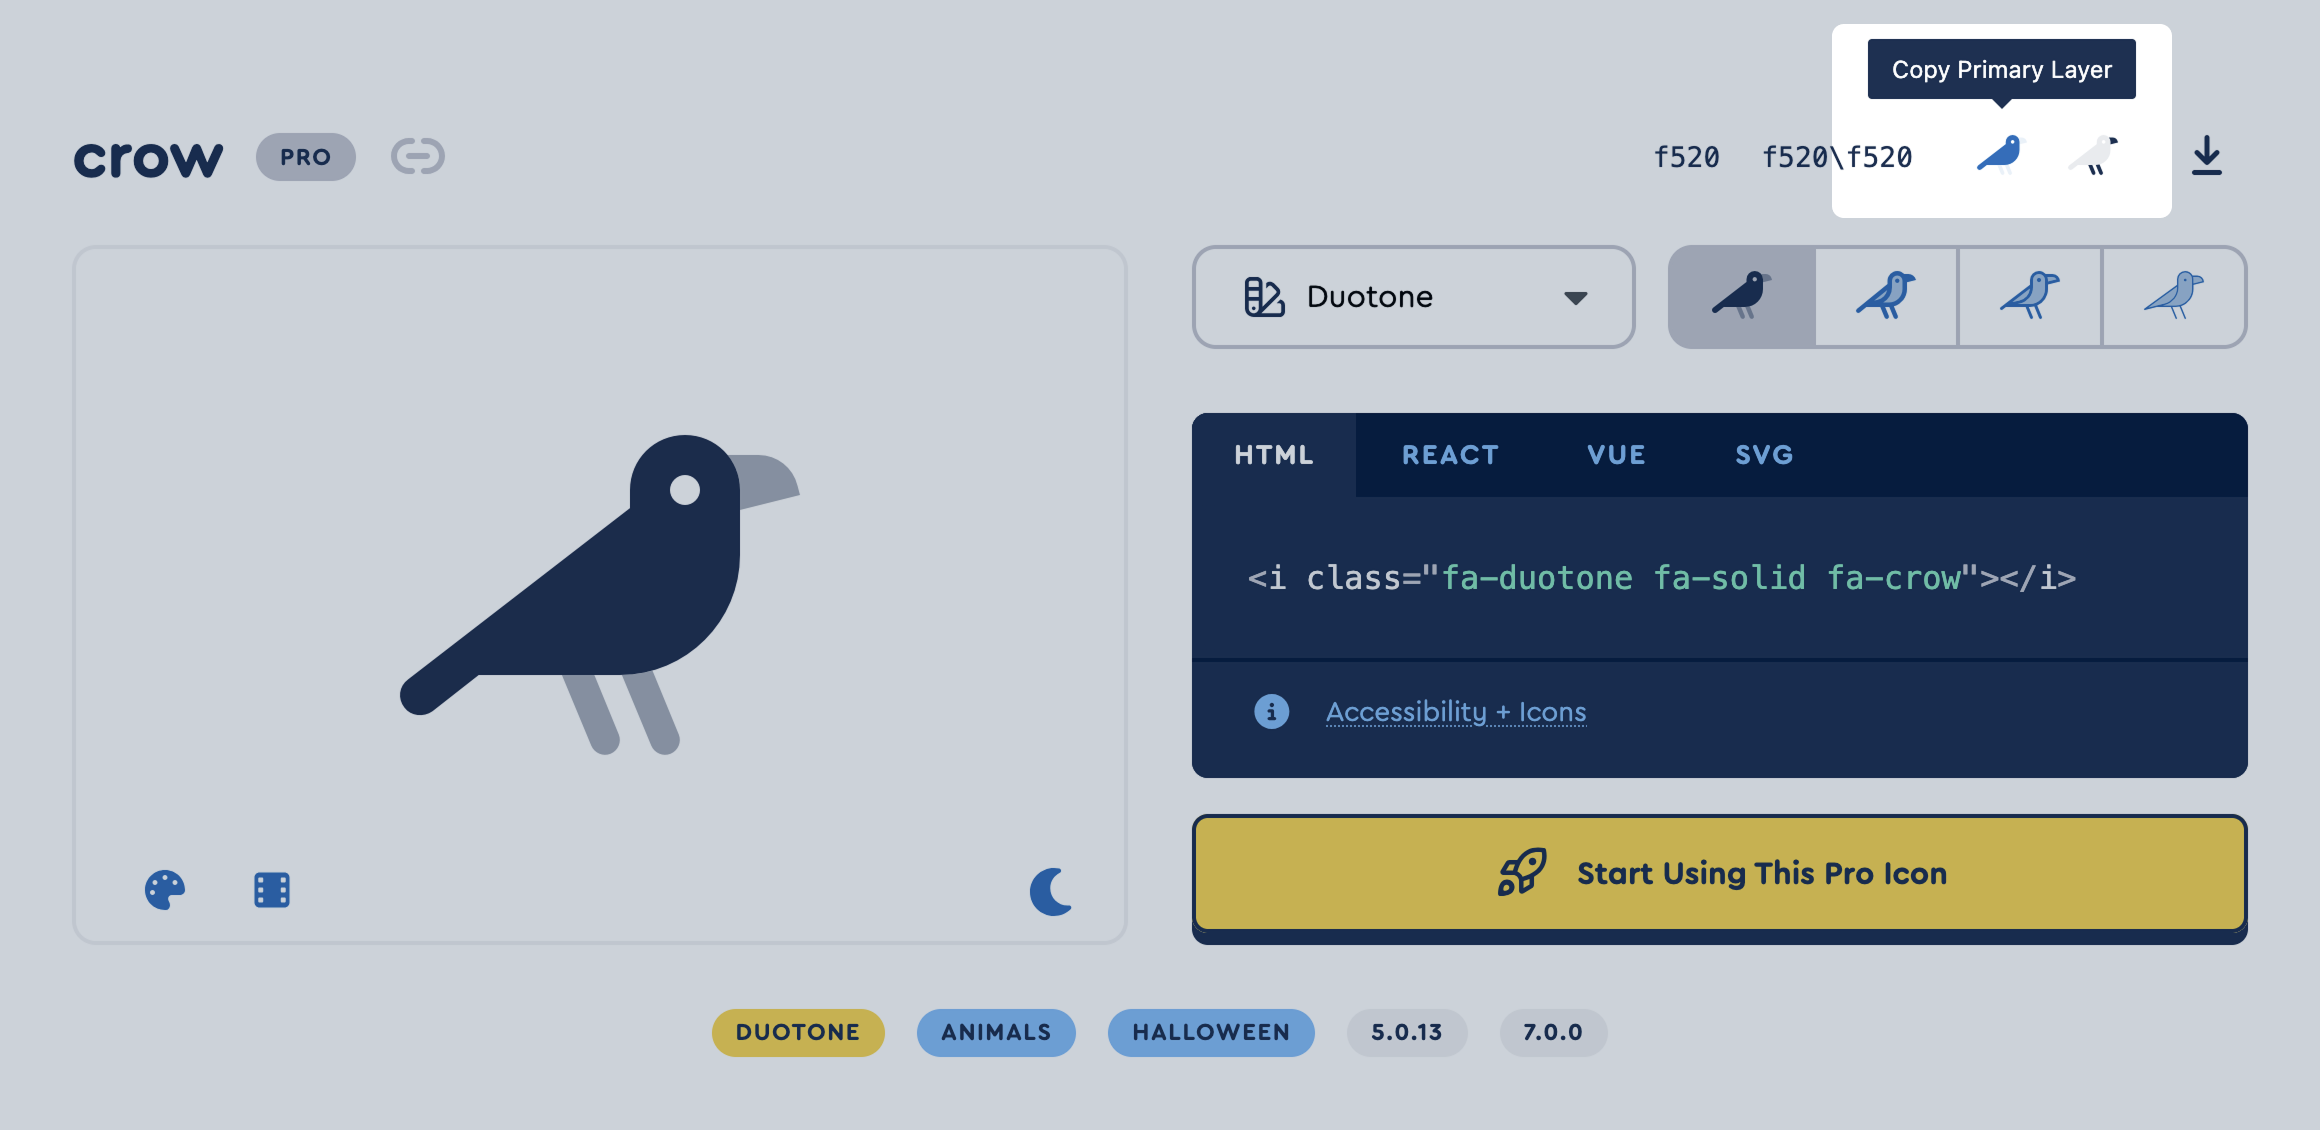Click the info circle icon
The height and width of the screenshot is (1130, 2320).
(x=1271, y=712)
